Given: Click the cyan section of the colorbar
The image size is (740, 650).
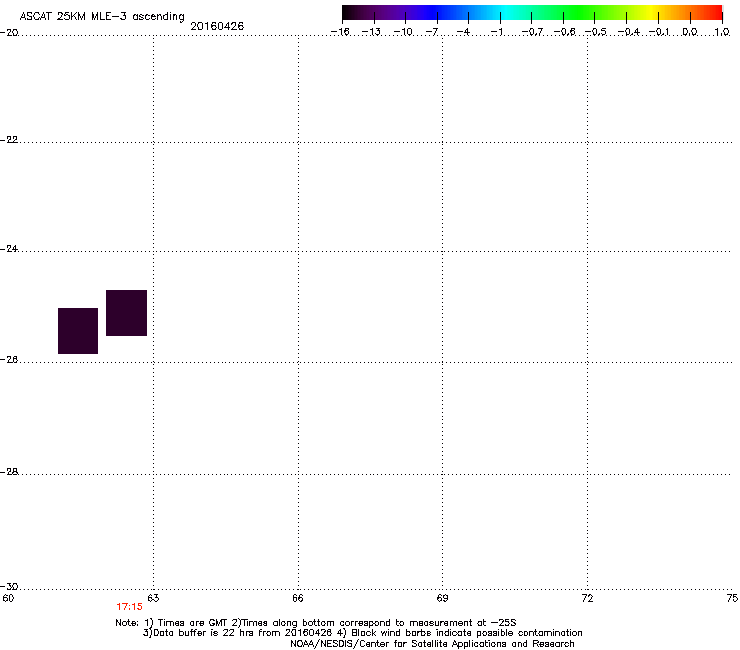Looking at the screenshot, I should tap(505, 13).
